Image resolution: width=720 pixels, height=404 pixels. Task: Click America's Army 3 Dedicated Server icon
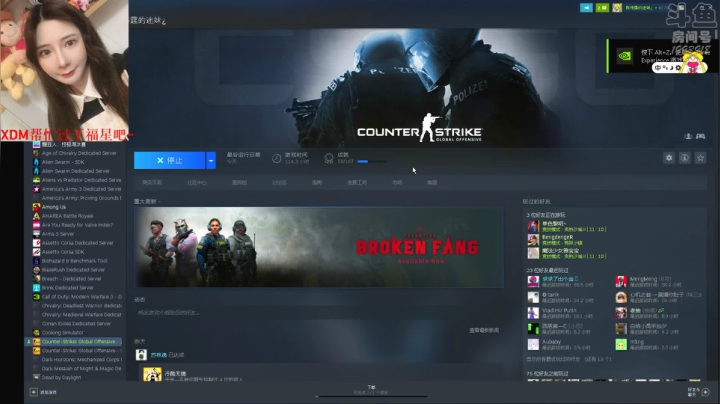[x=36, y=189]
